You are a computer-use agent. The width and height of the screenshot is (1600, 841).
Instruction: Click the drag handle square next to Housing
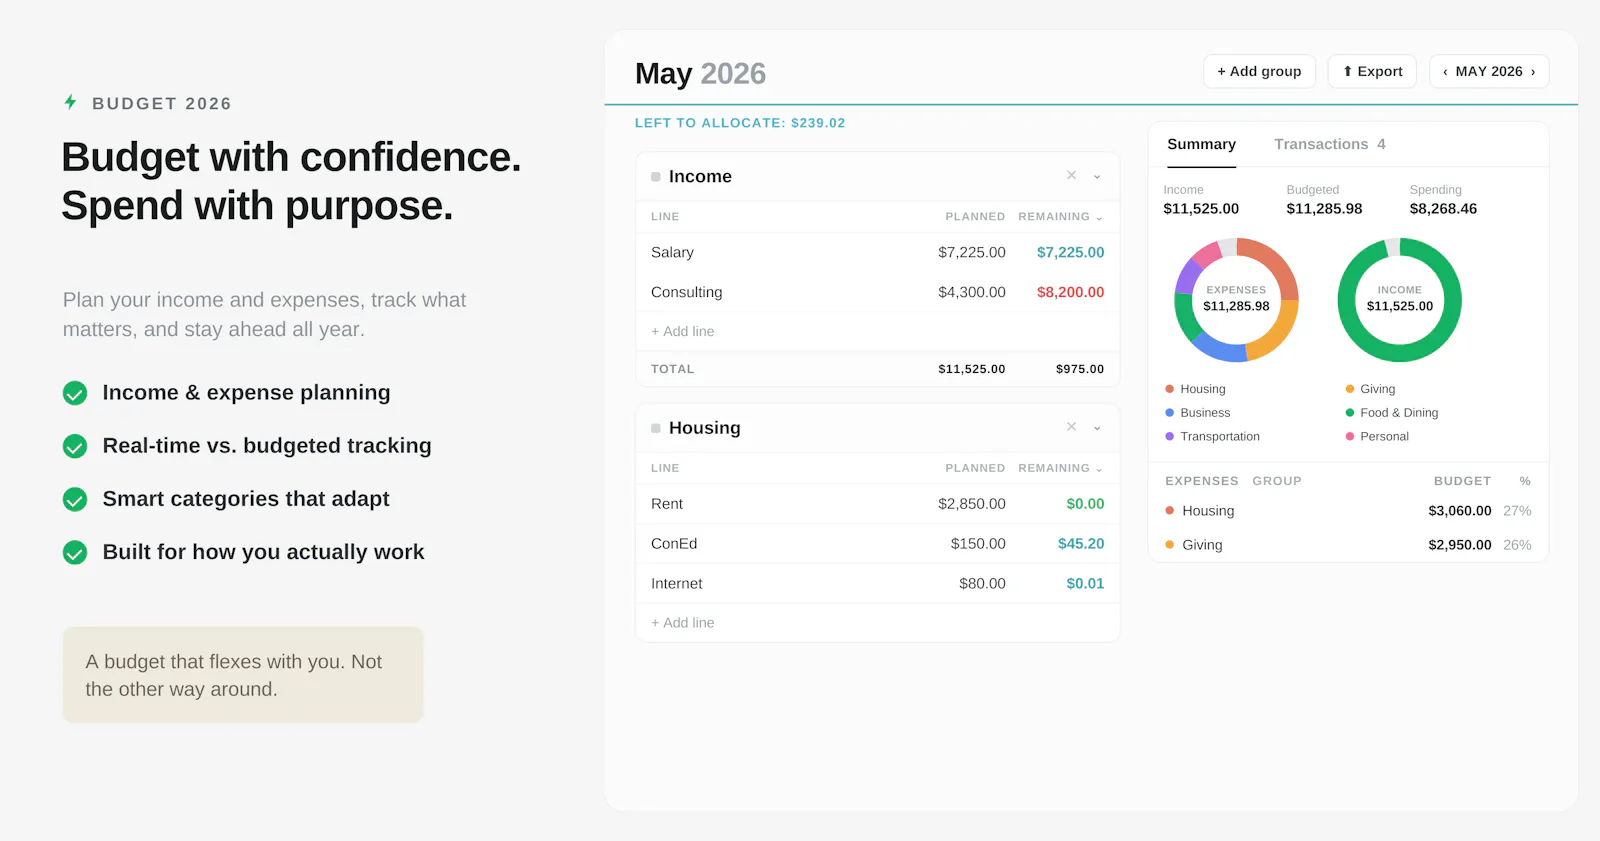coord(656,428)
